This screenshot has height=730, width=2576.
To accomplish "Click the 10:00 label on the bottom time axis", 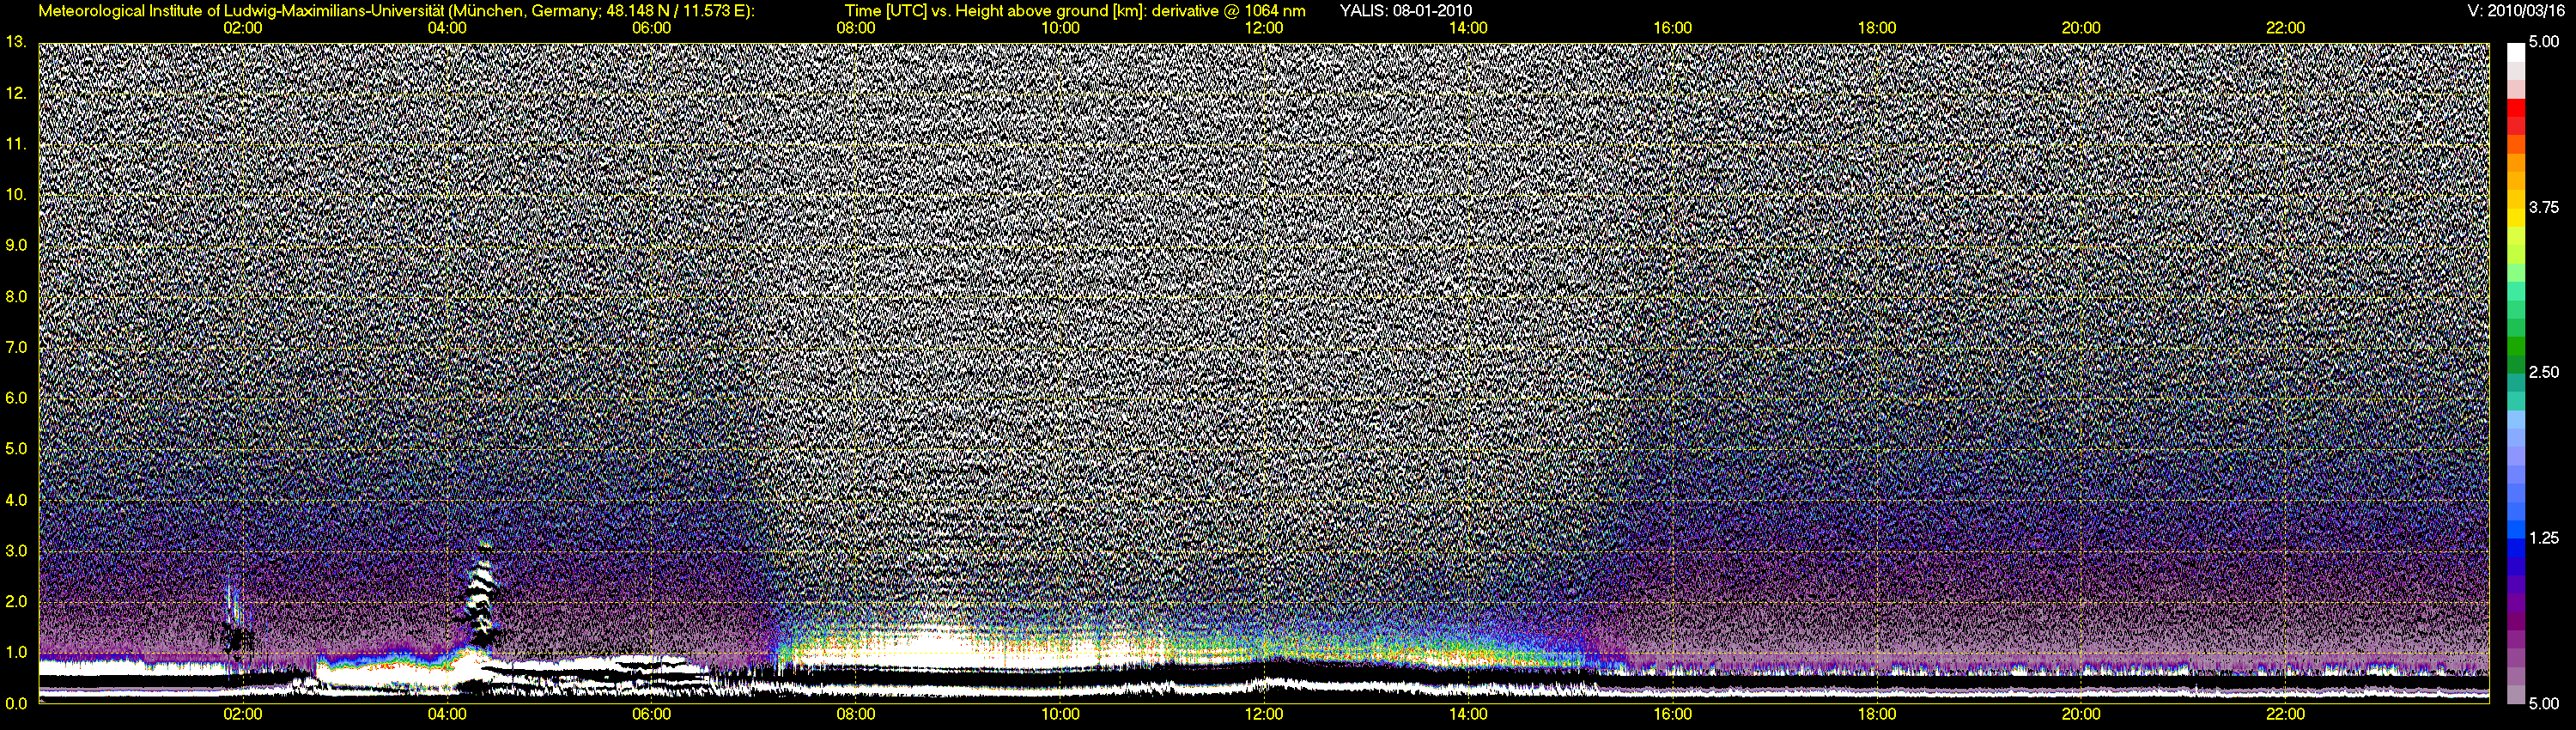I will pyautogui.click(x=1060, y=714).
